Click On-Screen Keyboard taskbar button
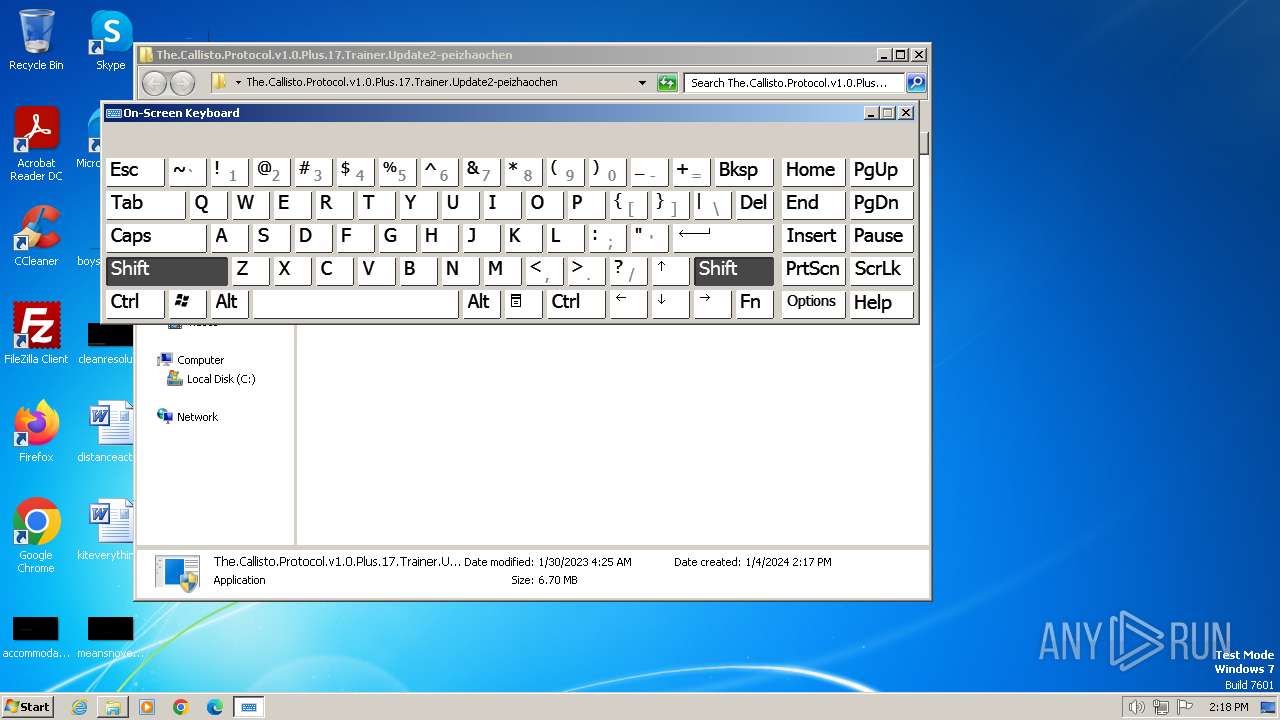The width and height of the screenshot is (1280, 720). tap(249, 707)
